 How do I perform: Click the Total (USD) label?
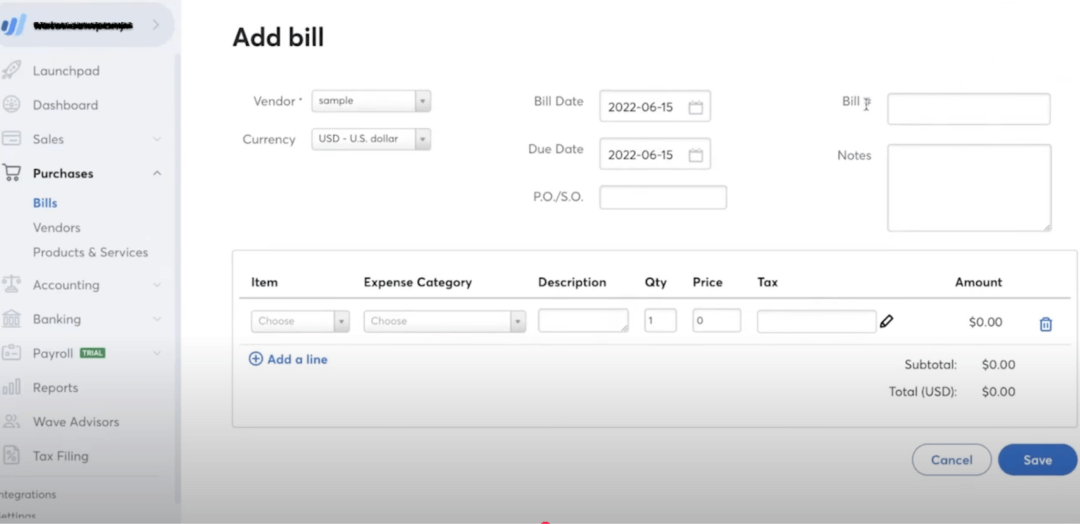(x=923, y=392)
